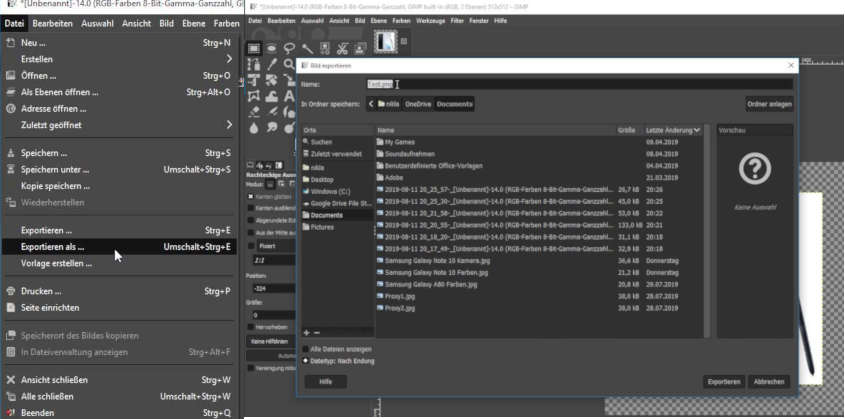Viewport: 845px width, 419px height.
Task: Select the Text tool (A icon)
Action: coord(289,96)
